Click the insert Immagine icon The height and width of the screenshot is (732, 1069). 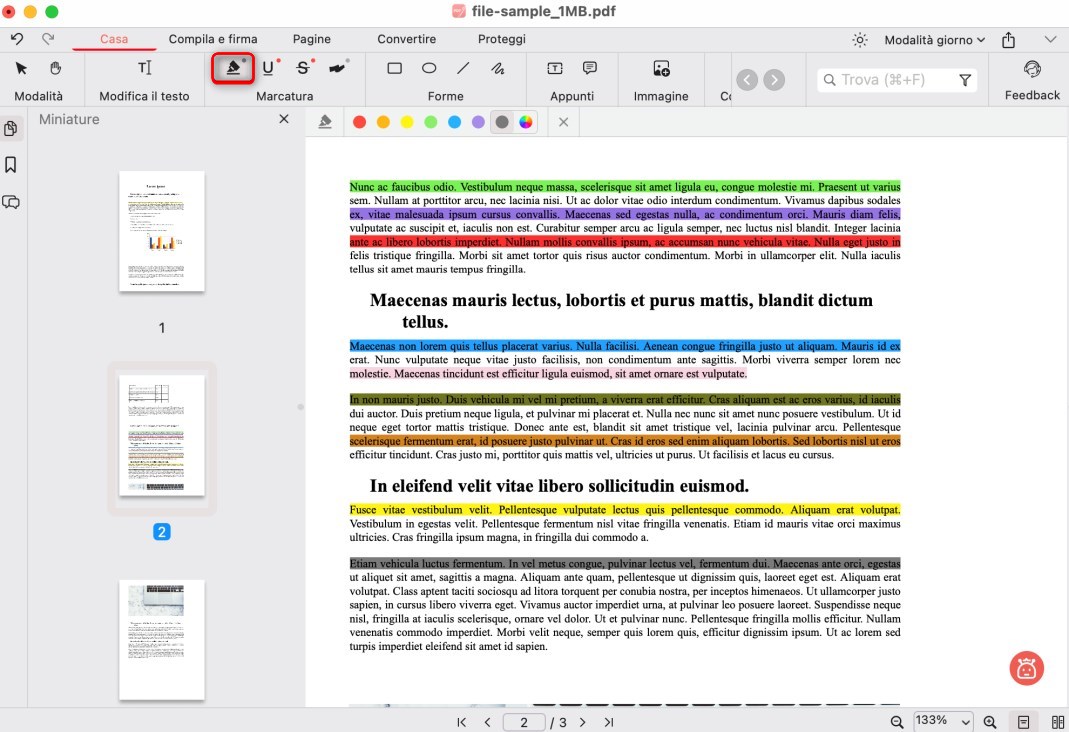659,70
